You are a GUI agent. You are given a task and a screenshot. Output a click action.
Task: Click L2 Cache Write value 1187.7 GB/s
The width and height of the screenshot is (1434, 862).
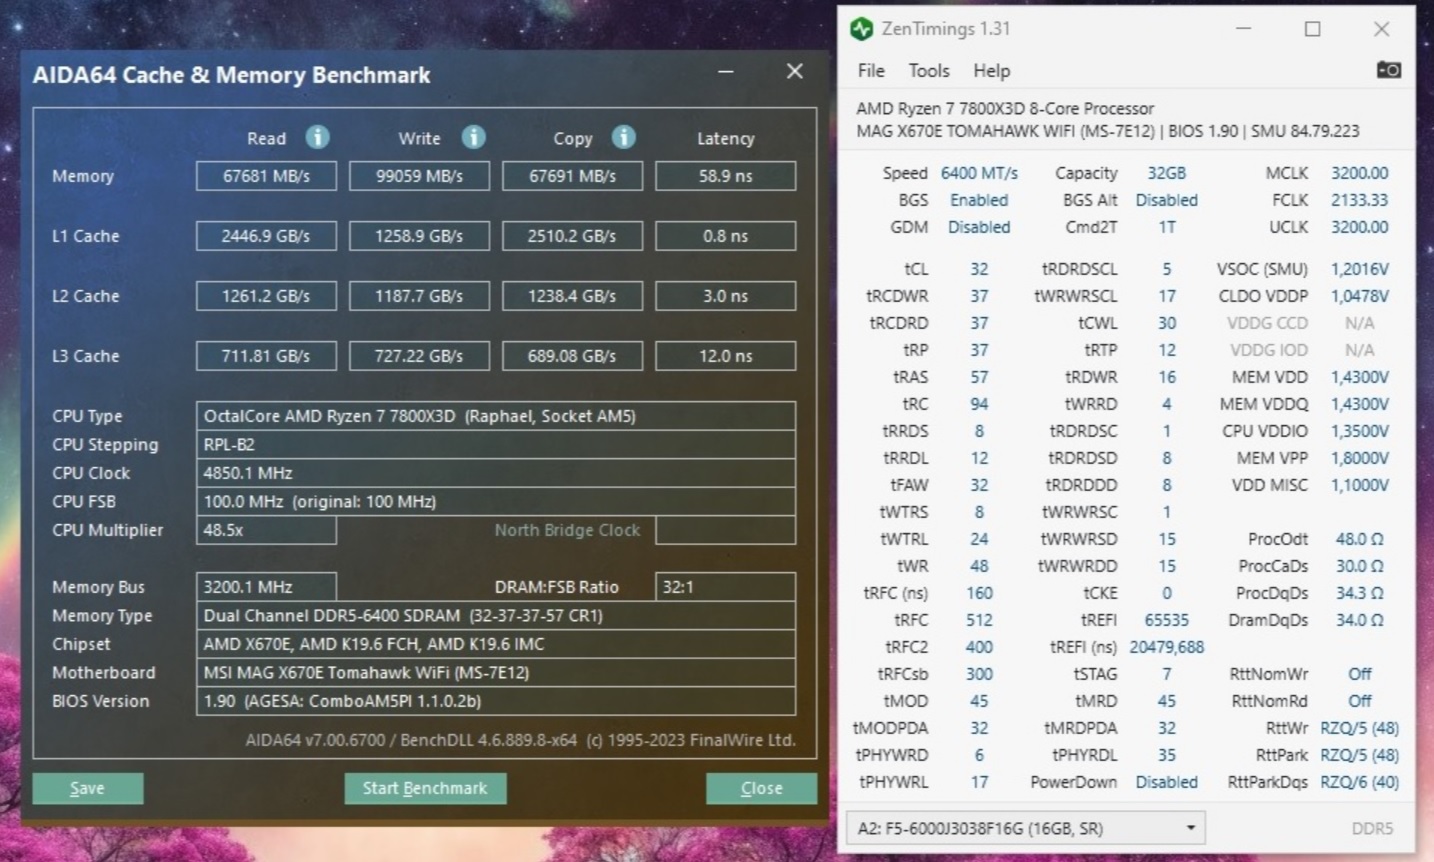point(419,296)
